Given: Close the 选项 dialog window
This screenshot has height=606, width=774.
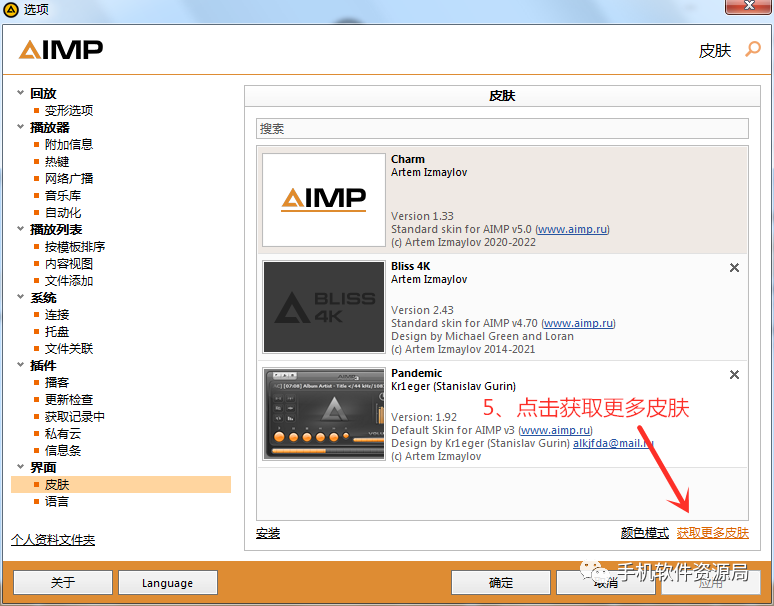Looking at the screenshot, I should tap(749, 6).
